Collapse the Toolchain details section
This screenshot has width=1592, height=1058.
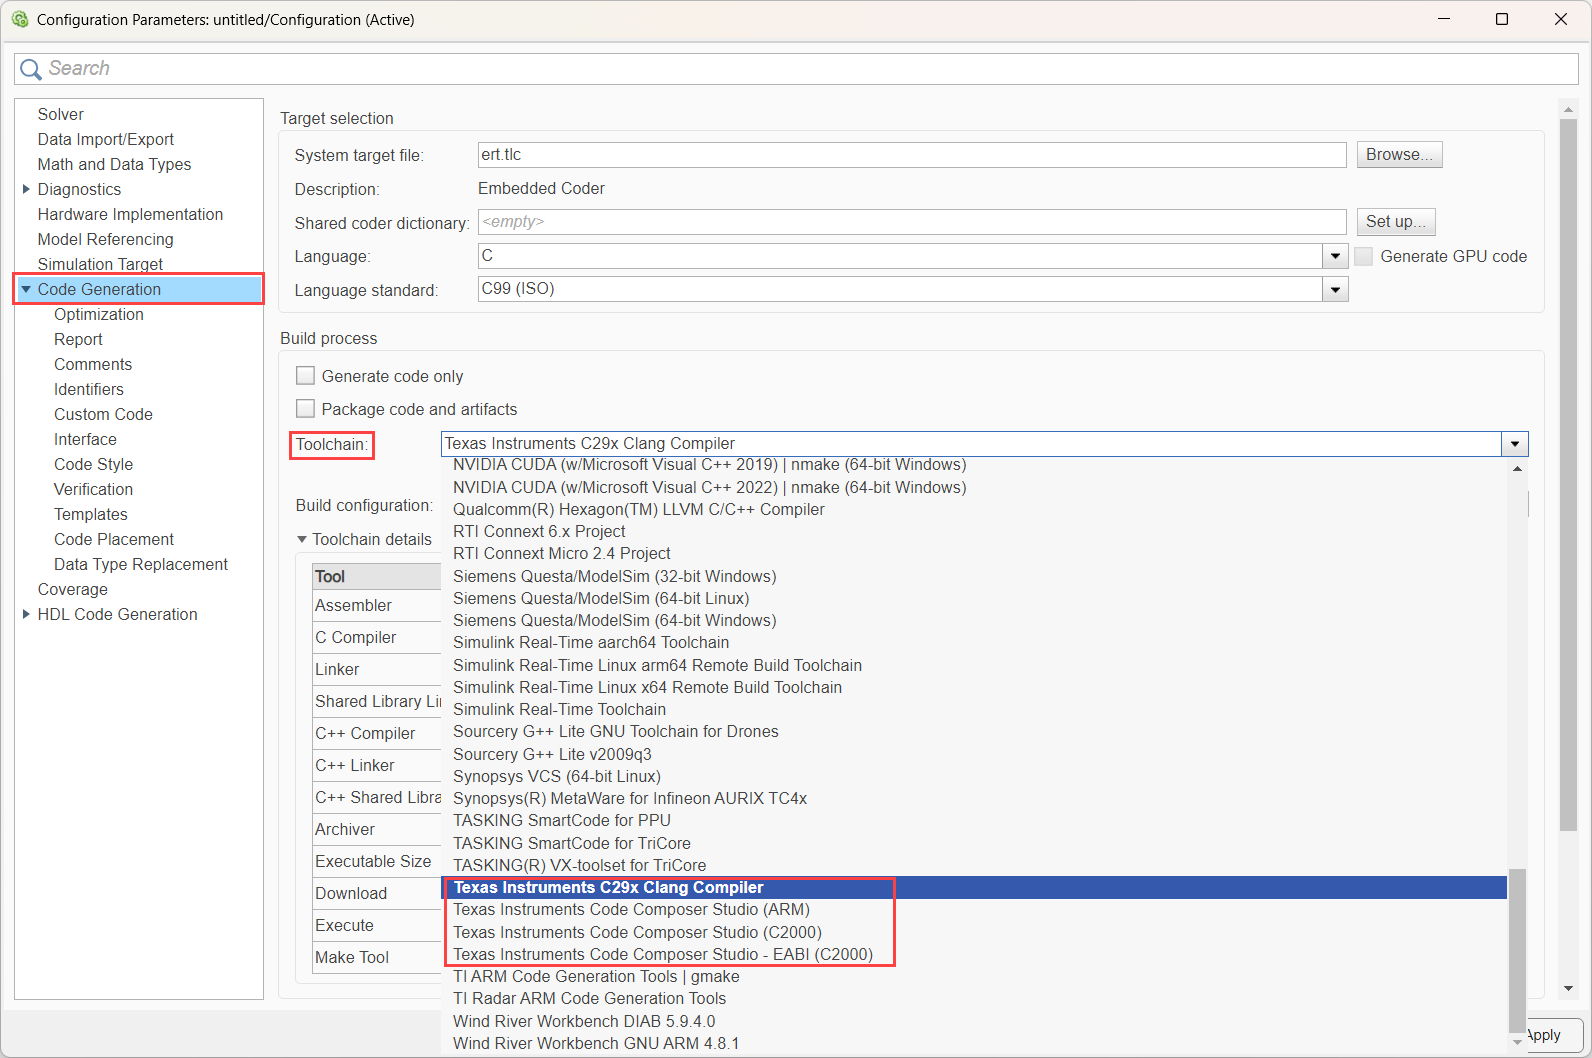point(302,540)
